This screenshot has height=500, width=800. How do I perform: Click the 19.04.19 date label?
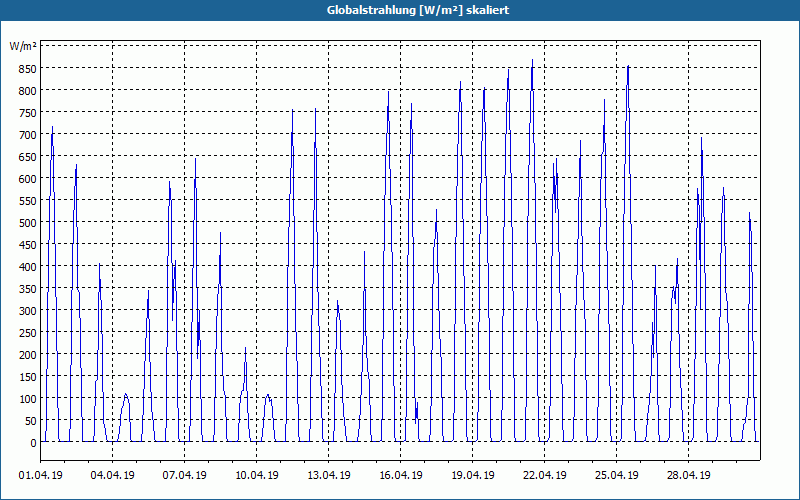pyautogui.click(x=472, y=476)
